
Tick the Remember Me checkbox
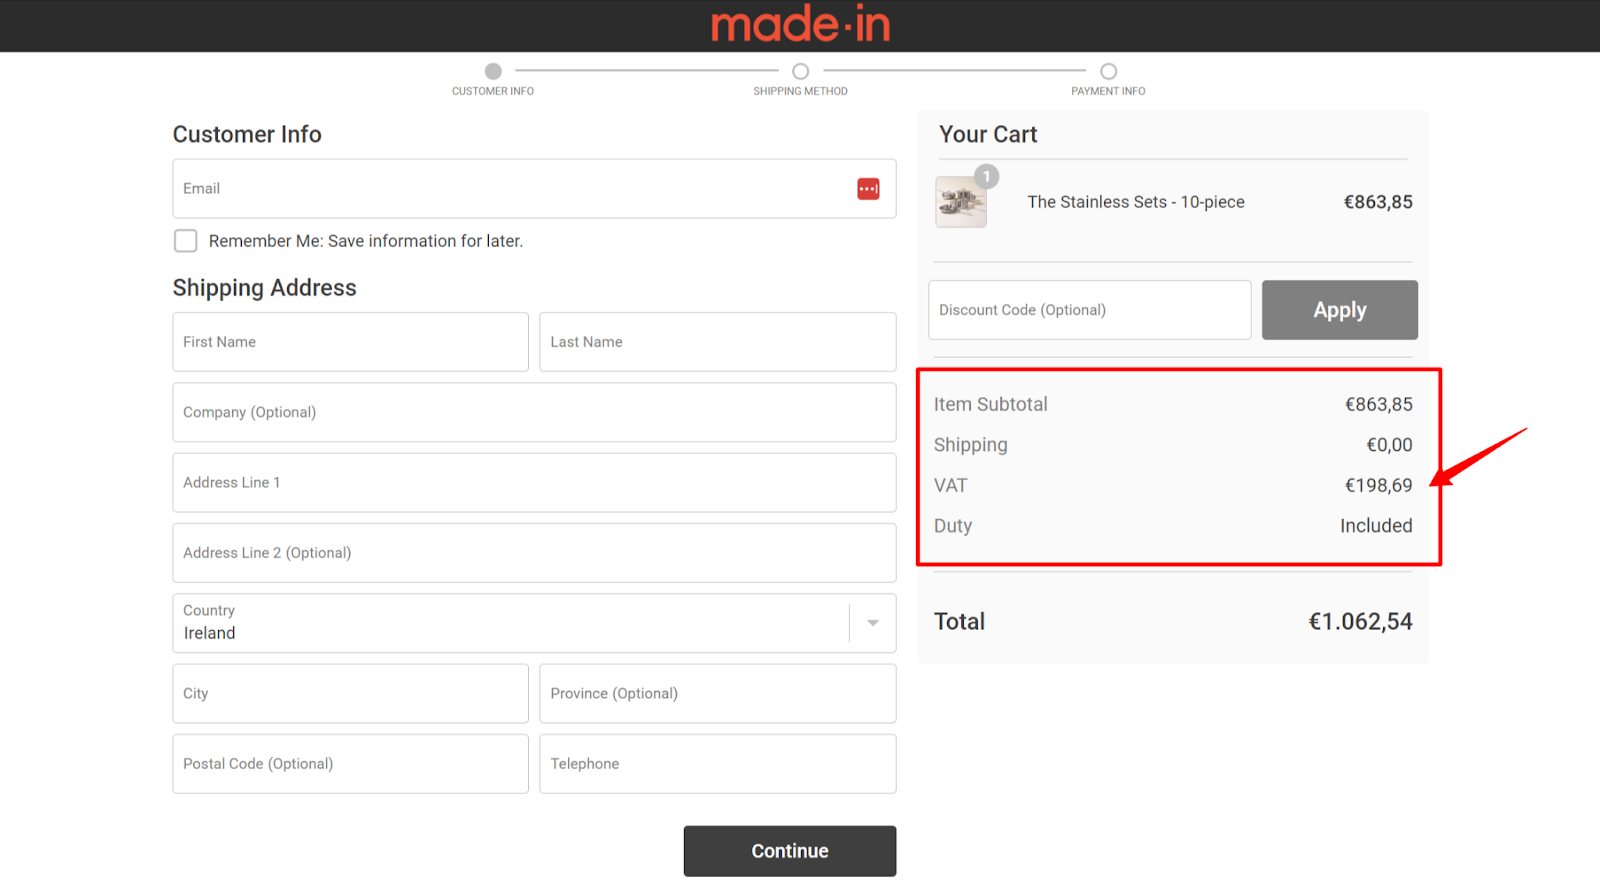[x=185, y=241]
